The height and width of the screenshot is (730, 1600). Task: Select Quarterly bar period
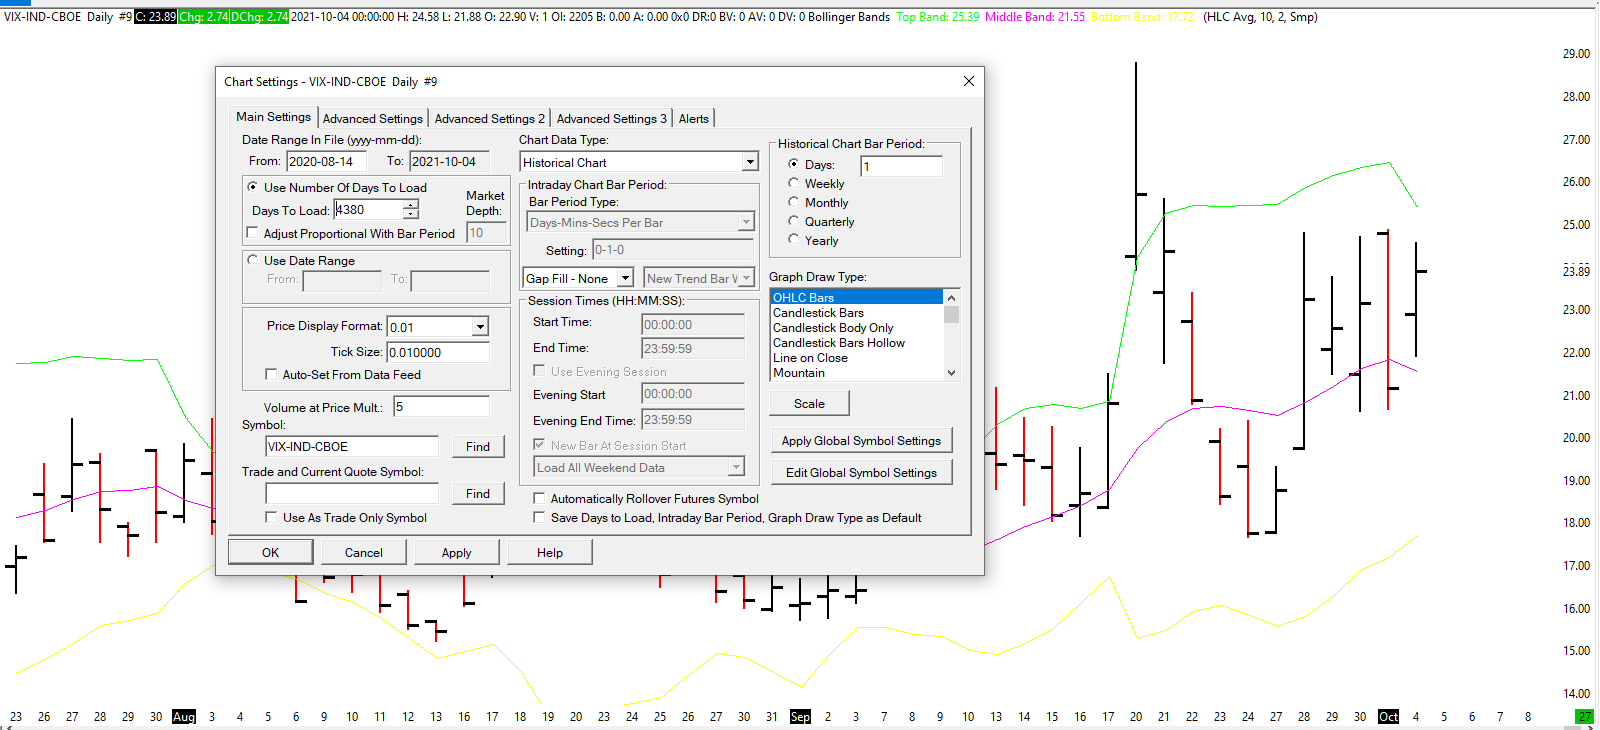tap(794, 221)
